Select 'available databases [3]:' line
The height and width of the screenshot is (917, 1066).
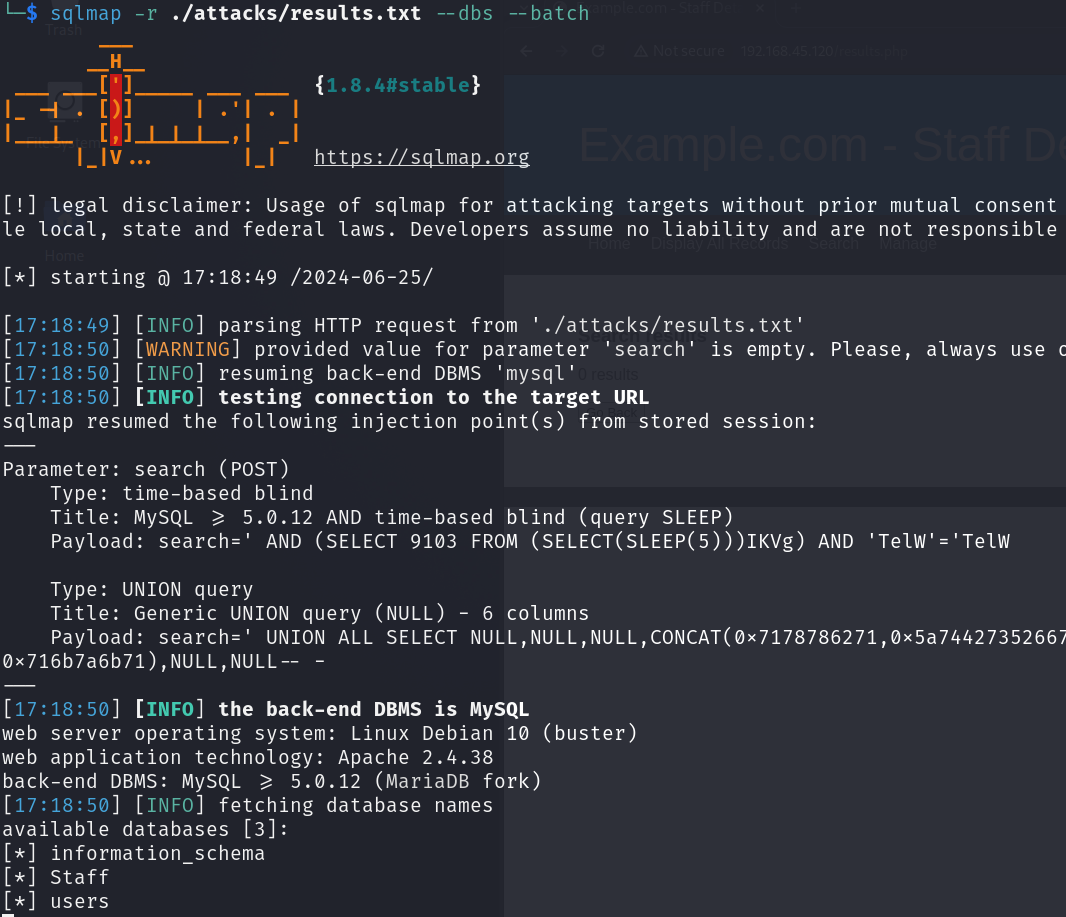click(x=145, y=829)
